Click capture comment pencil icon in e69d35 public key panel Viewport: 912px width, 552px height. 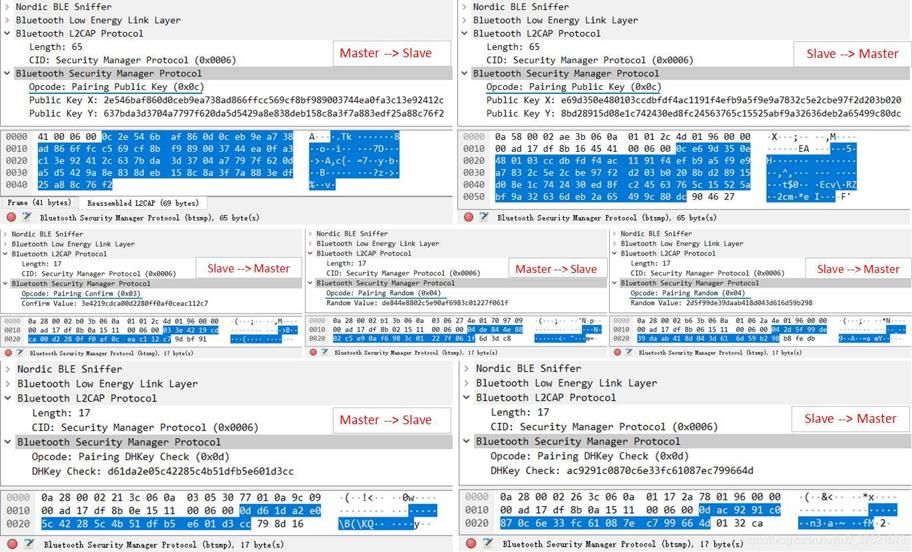tap(483, 217)
